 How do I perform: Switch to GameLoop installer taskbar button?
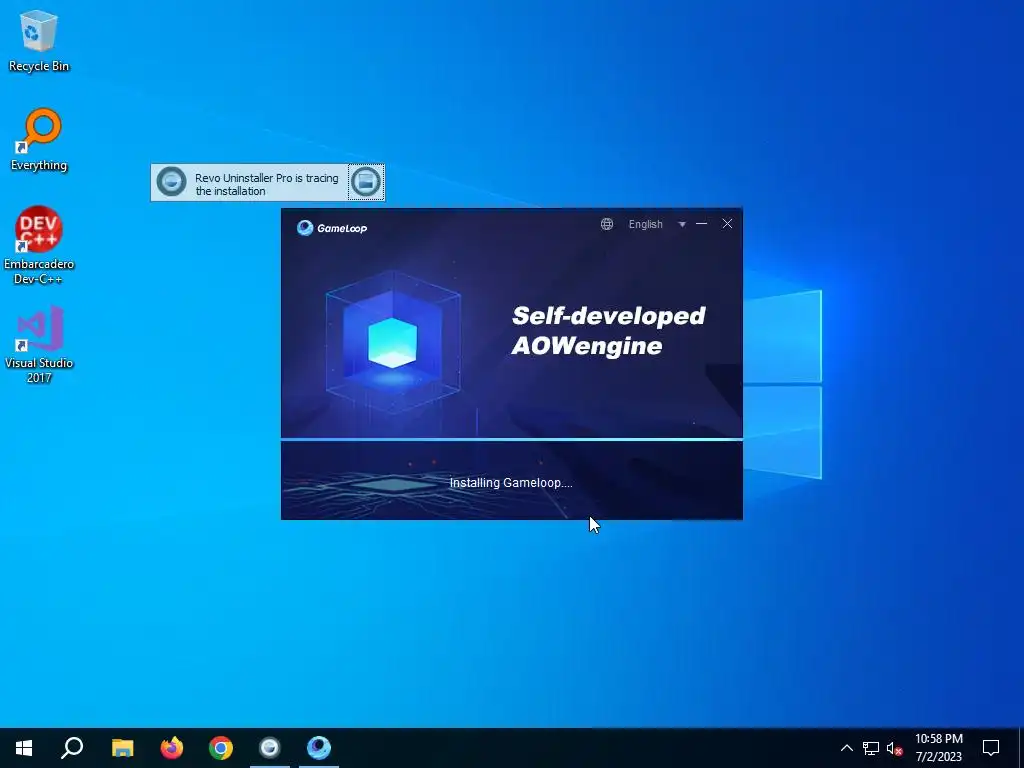click(x=319, y=748)
